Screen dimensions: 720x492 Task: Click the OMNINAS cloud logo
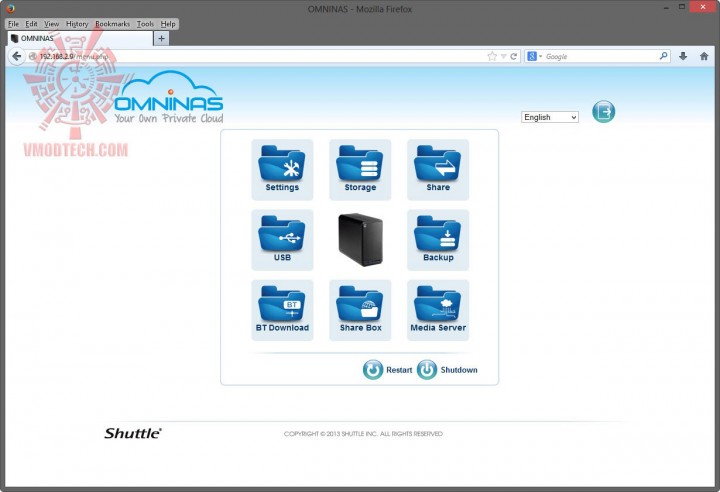169,97
